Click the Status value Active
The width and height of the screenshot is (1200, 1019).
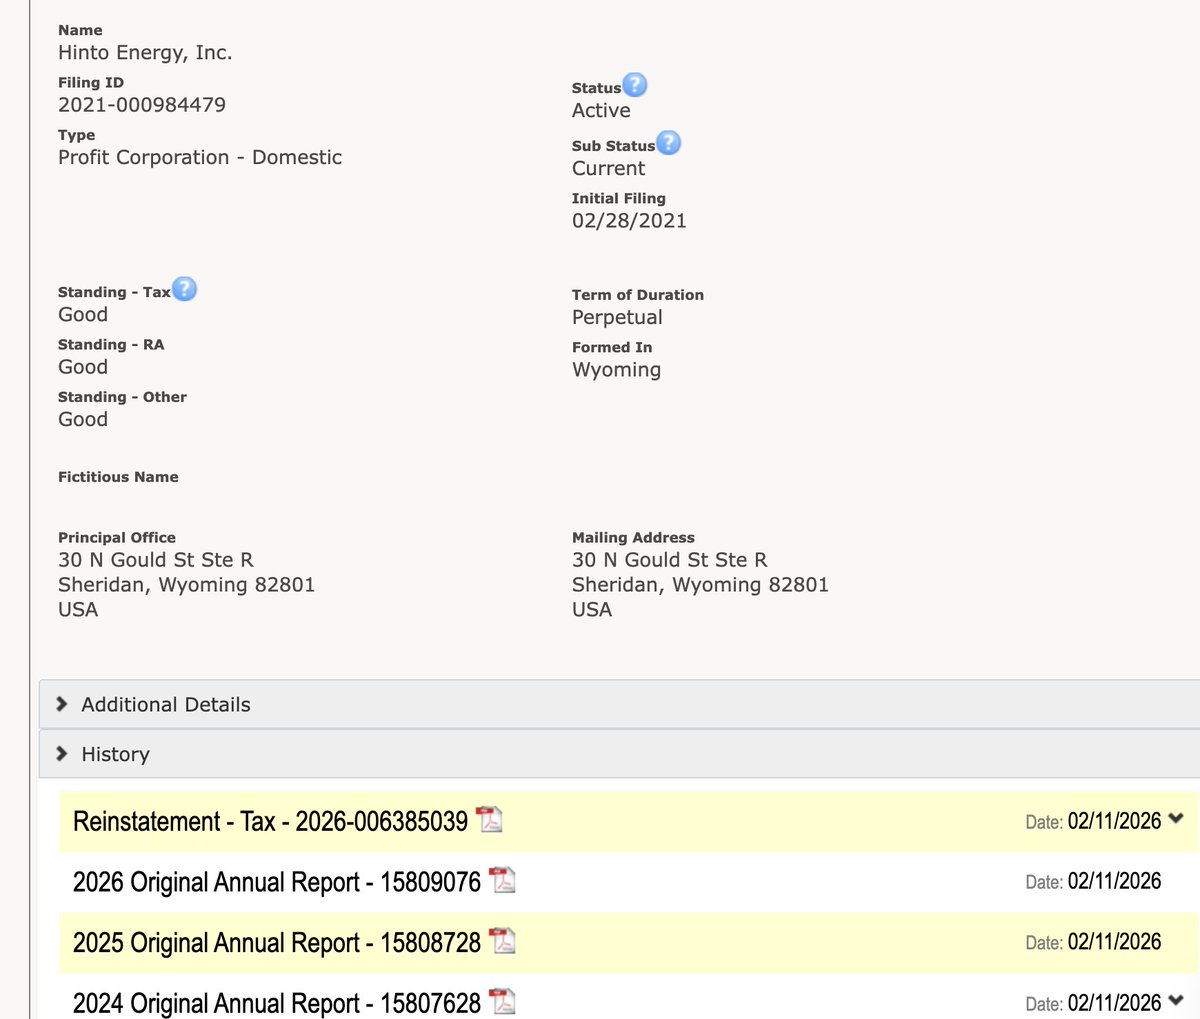pyautogui.click(x=601, y=110)
